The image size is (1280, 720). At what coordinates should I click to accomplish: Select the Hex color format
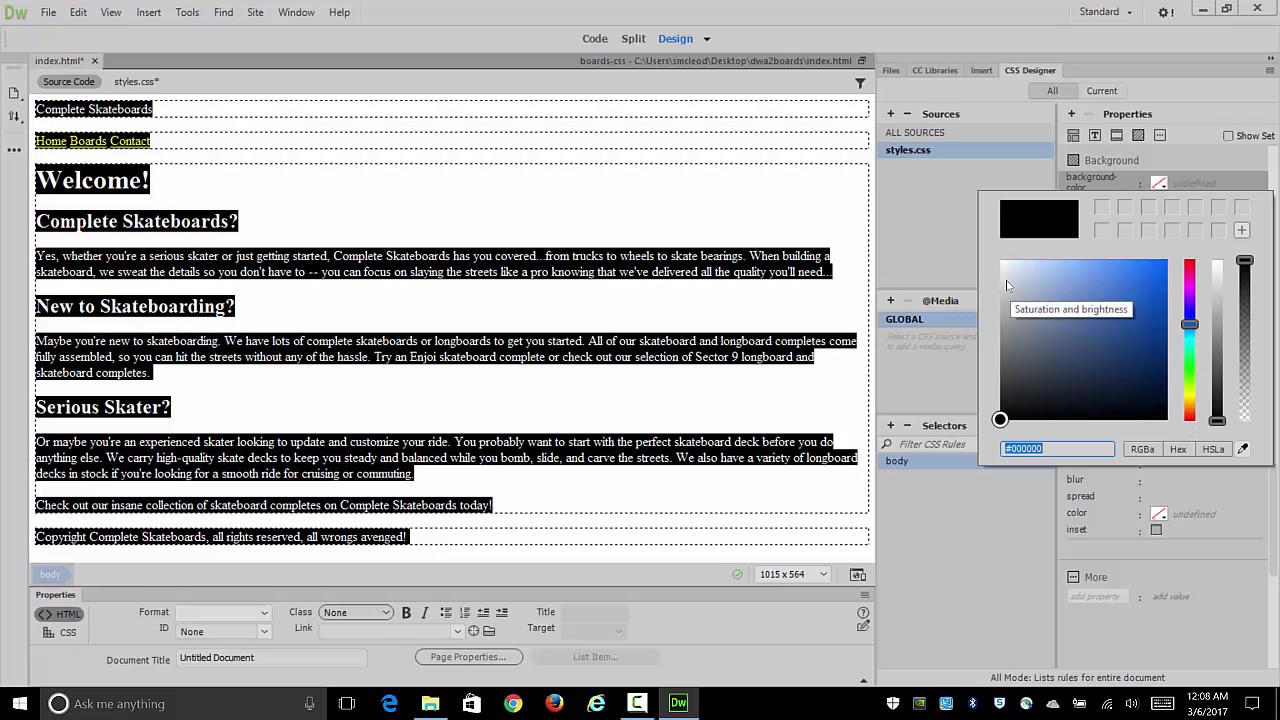click(x=1178, y=450)
